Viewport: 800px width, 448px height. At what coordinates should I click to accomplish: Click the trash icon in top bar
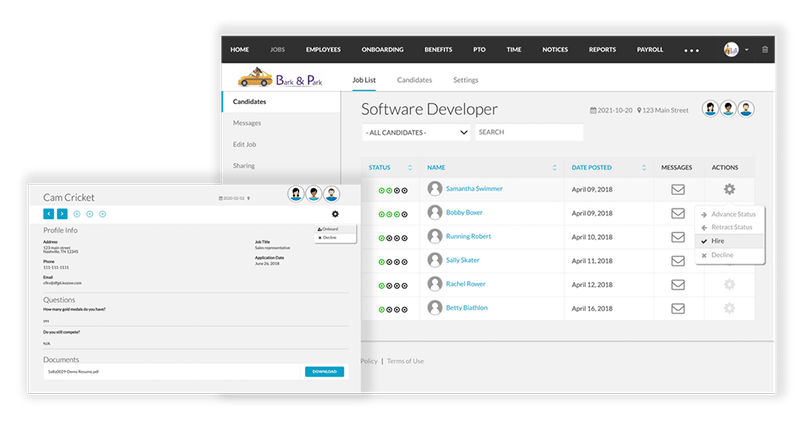click(766, 49)
